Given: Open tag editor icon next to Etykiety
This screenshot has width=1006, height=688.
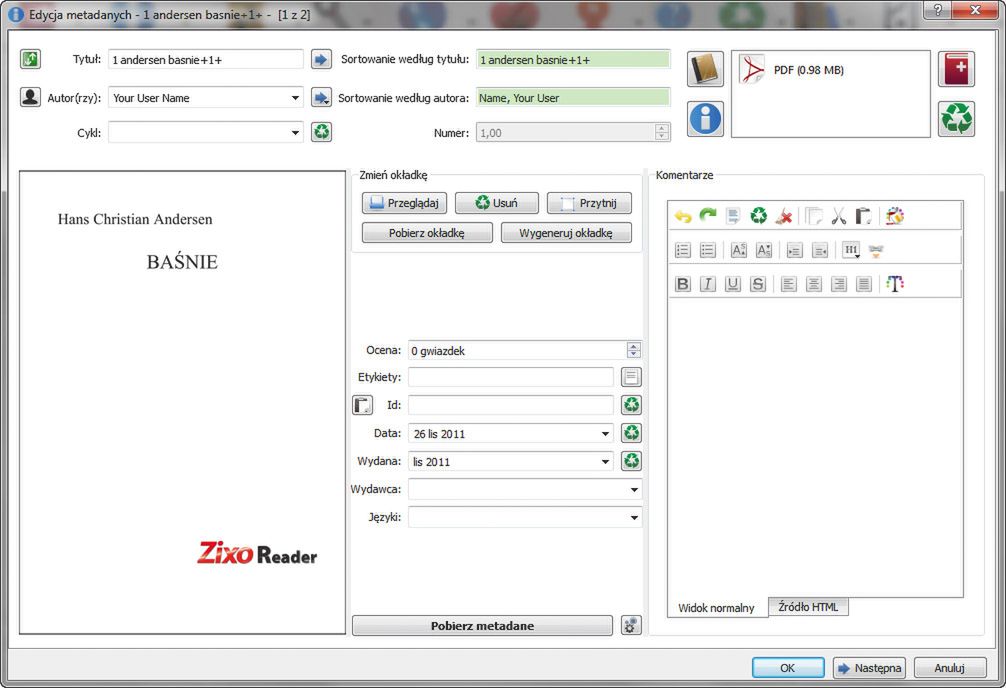Looking at the screenshot, I should (x=631, y=377).
